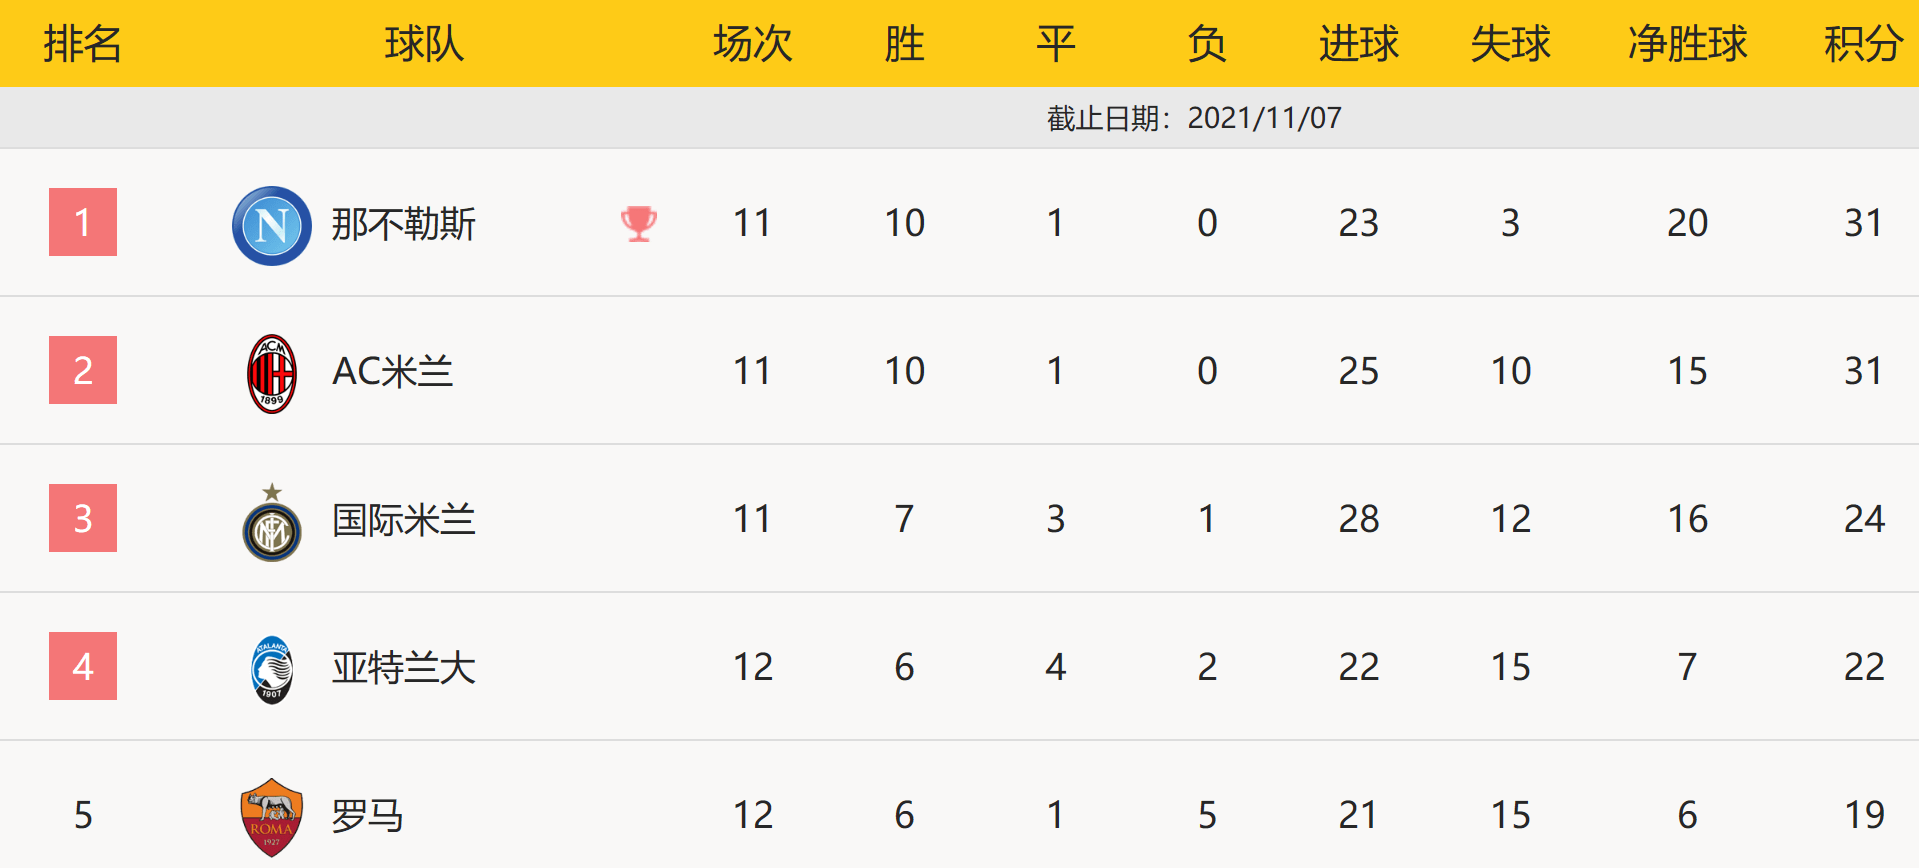Screen dimensions: 1919x868
Task: Click the Atalanta club logo
Action: pyautogui.click(x=272, y=669)
